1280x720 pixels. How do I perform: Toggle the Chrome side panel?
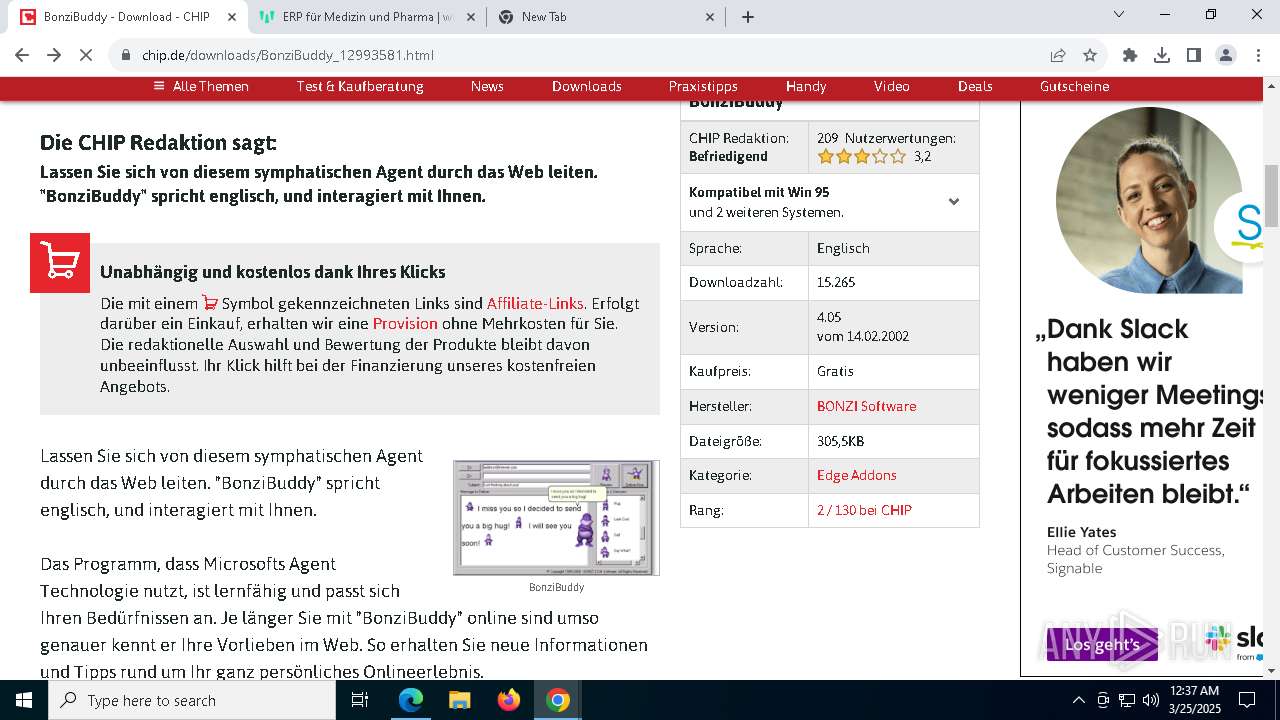pos(1194,55)
